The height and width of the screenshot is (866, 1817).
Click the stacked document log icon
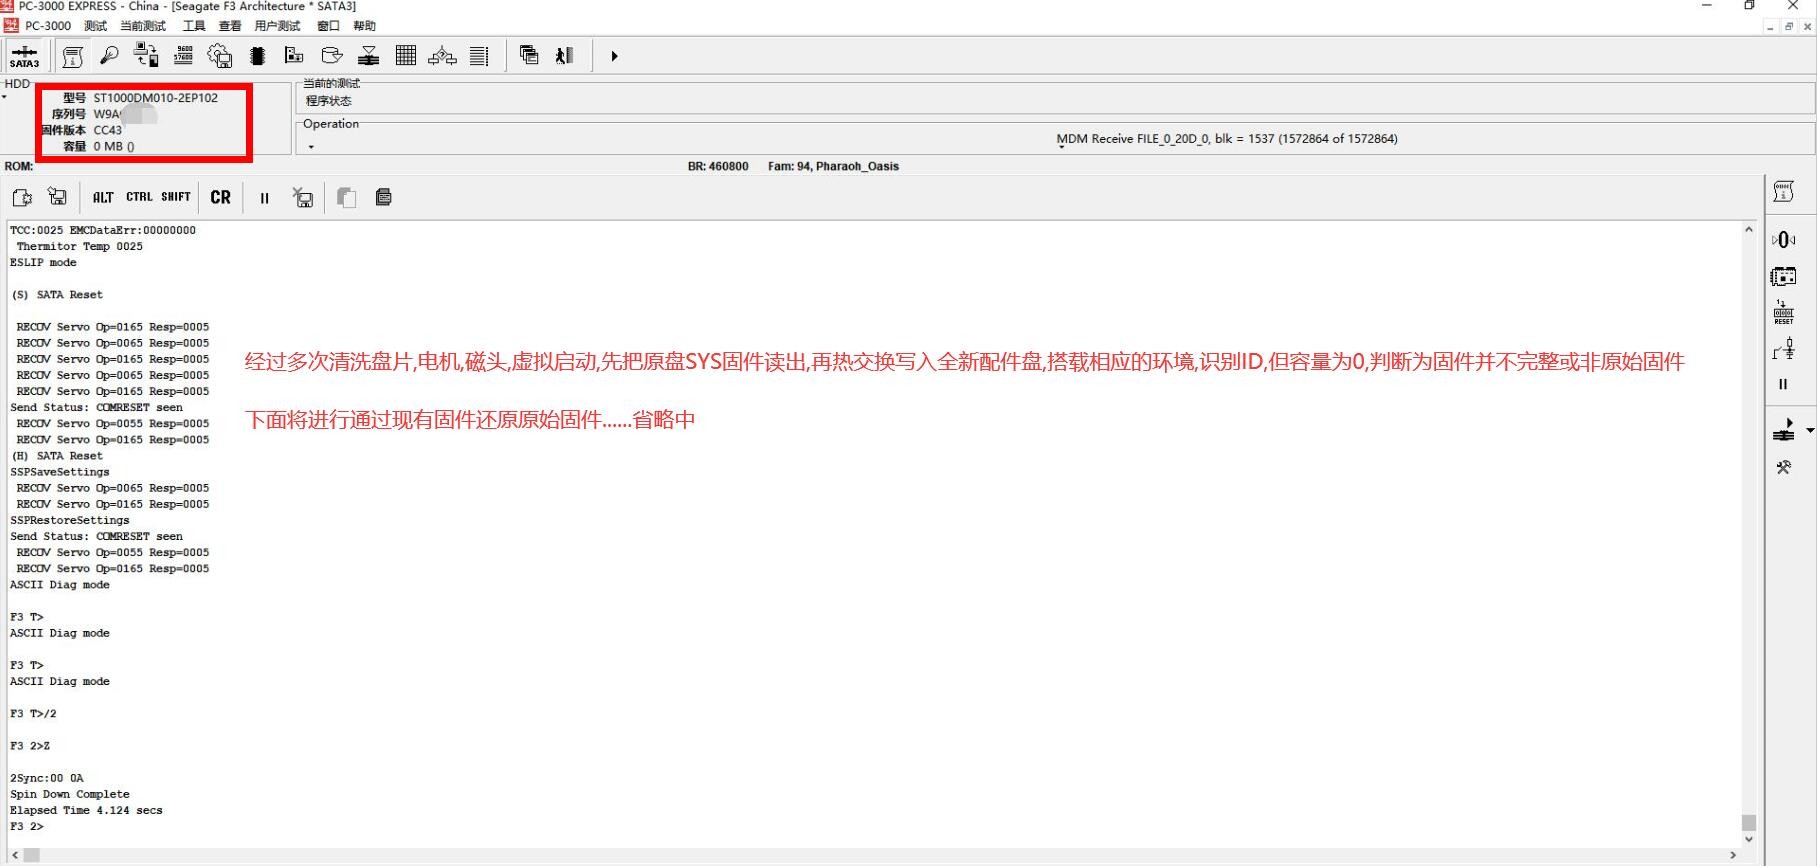[x=383, y=197]
